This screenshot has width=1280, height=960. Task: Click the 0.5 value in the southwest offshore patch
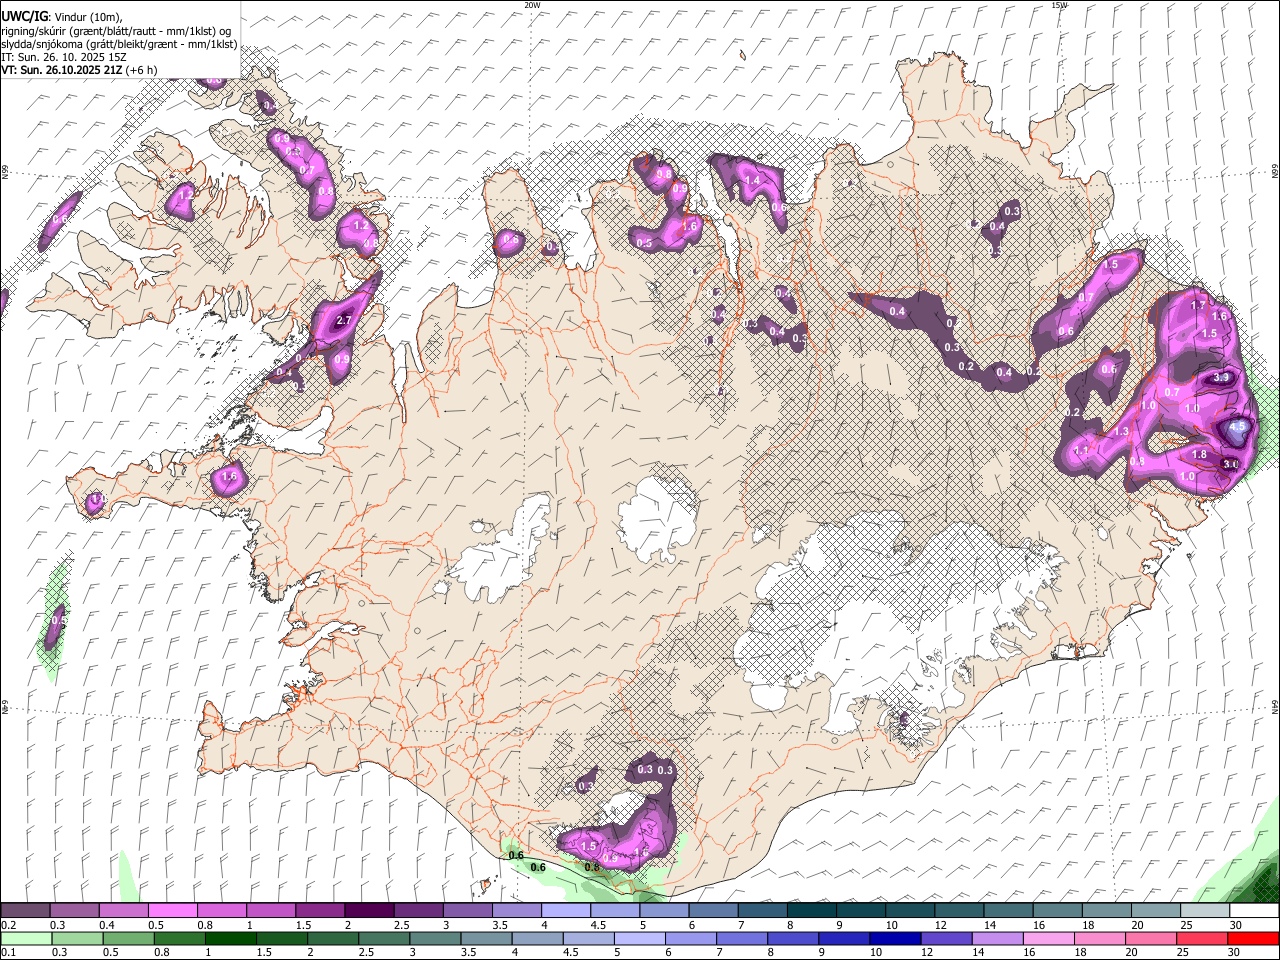[58, 621]
